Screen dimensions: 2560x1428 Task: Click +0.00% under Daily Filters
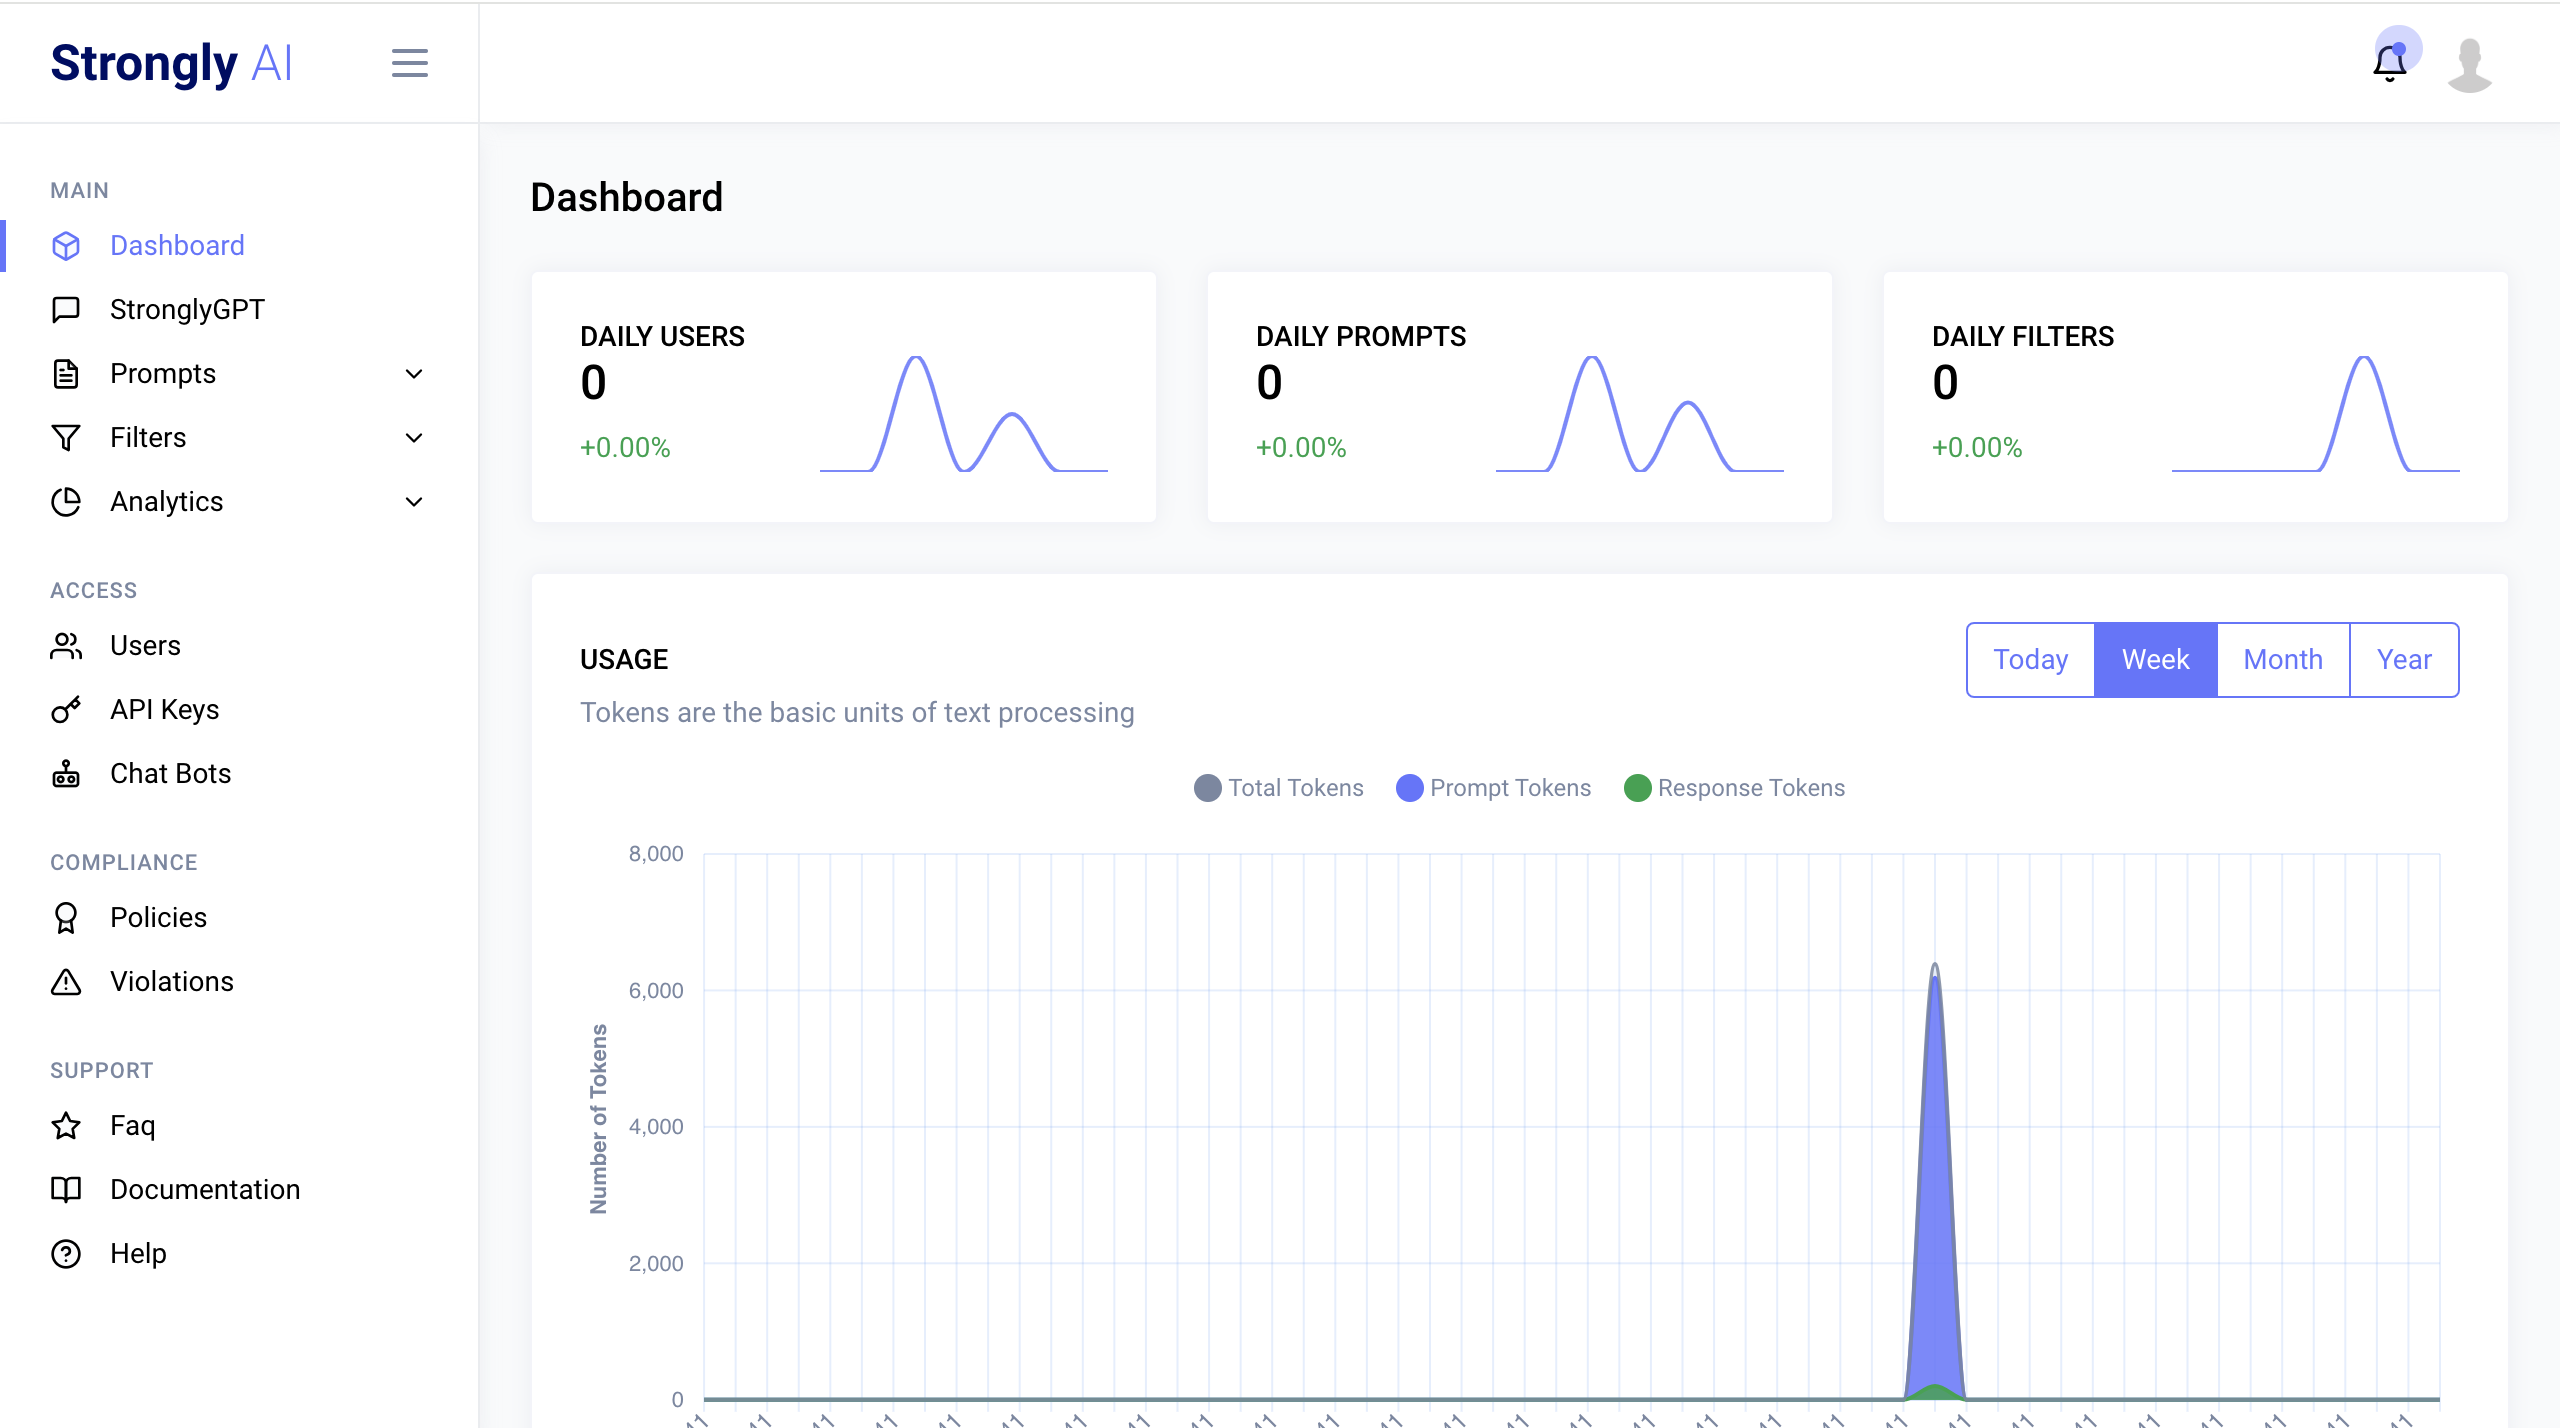[1977, 447]
